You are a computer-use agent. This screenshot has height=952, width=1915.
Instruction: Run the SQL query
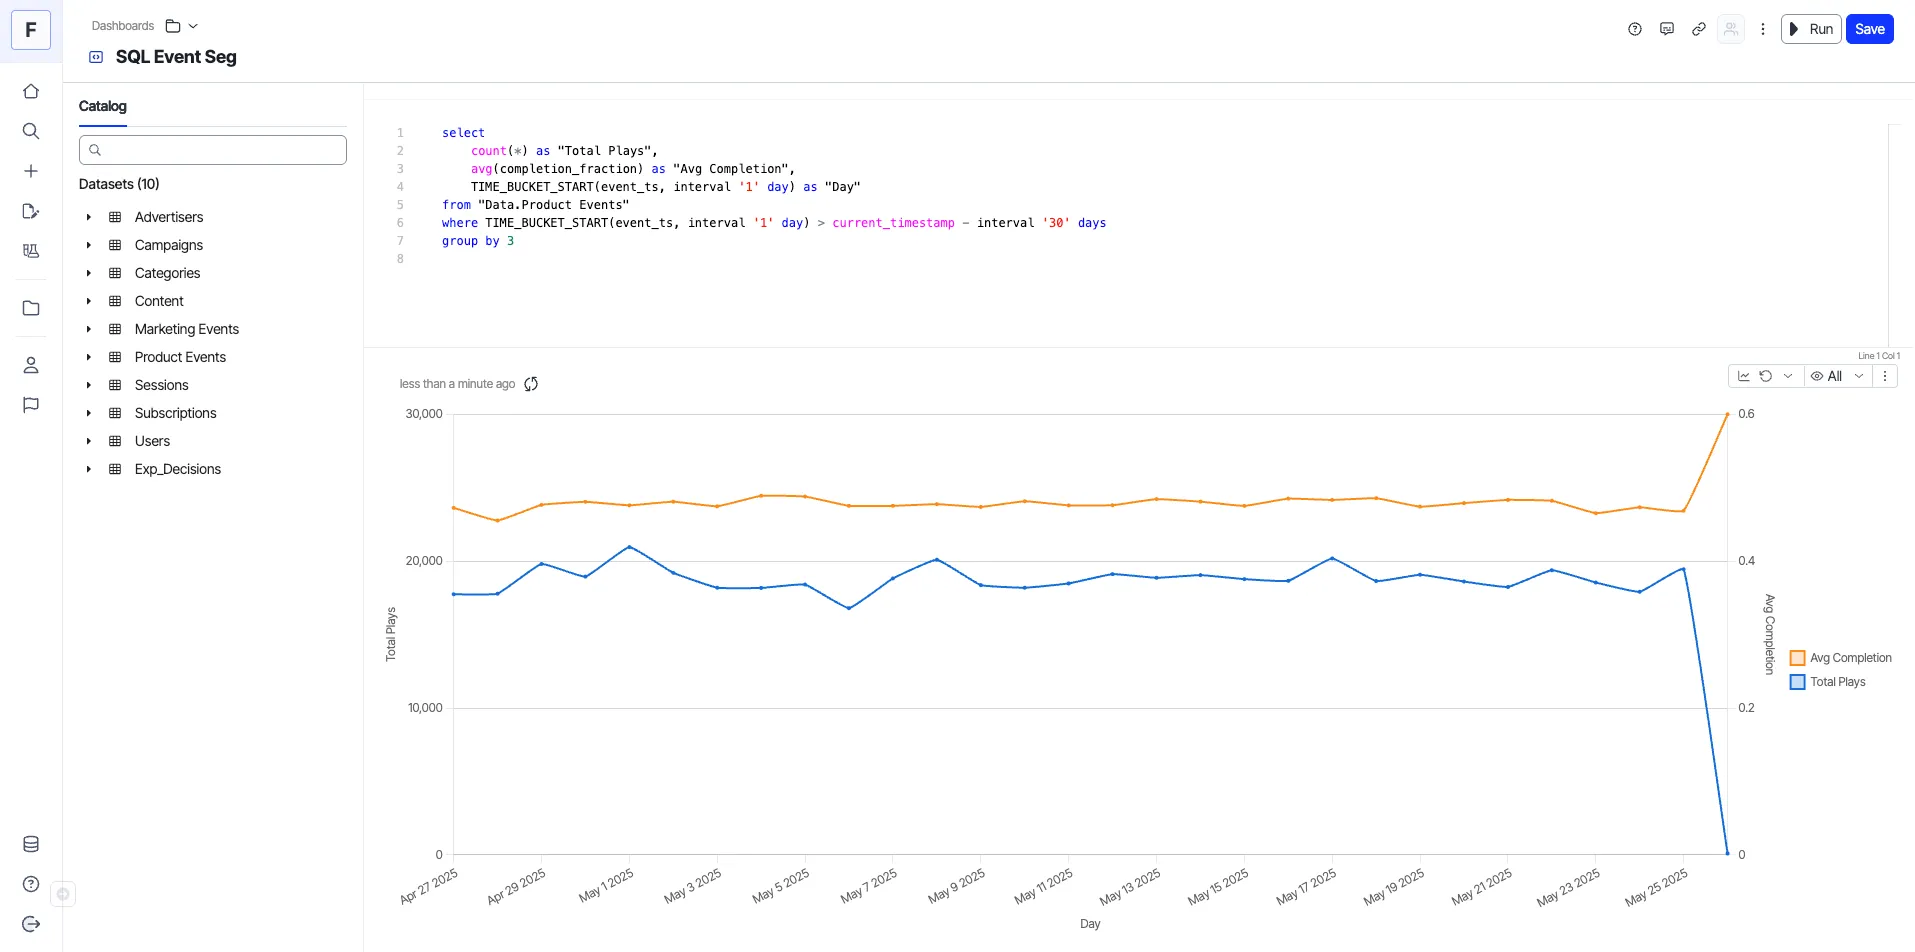pos(1811,29)
